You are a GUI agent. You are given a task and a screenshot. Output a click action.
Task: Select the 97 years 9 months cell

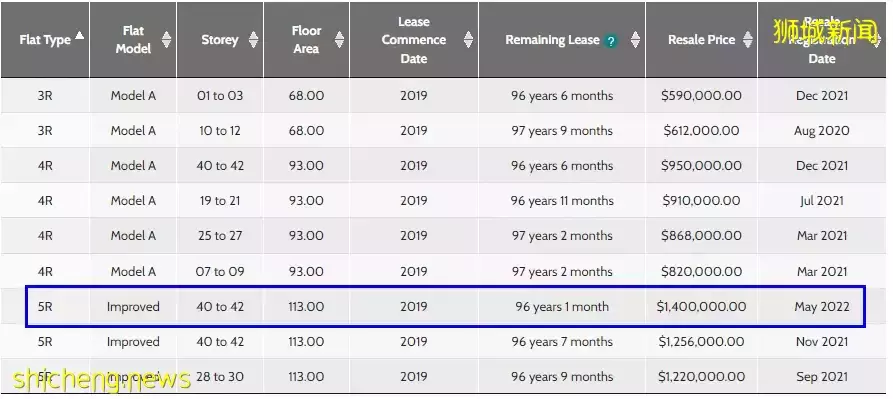tap(562, 130)
